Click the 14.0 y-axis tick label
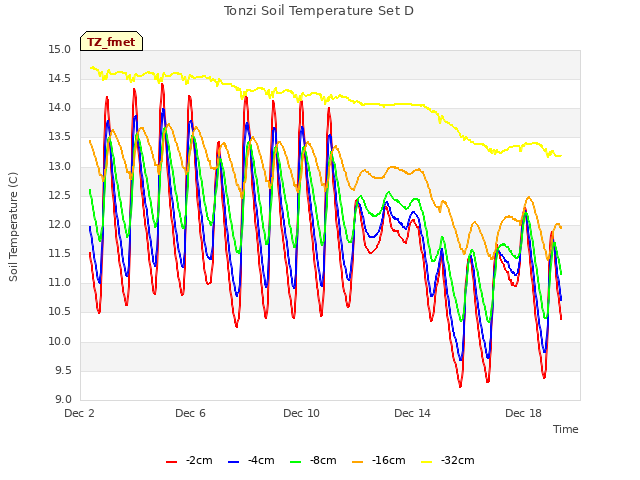This screenshot has height=480, width=640. (60, 108)
